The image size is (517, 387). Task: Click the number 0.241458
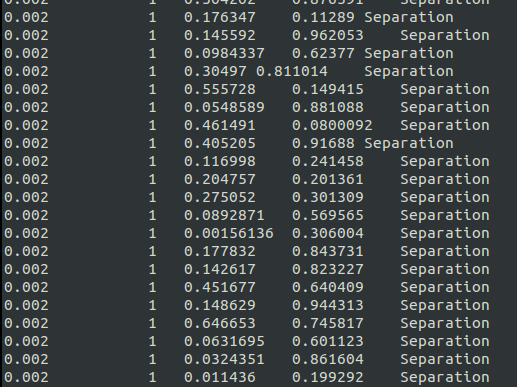click(x=328, y=161)
